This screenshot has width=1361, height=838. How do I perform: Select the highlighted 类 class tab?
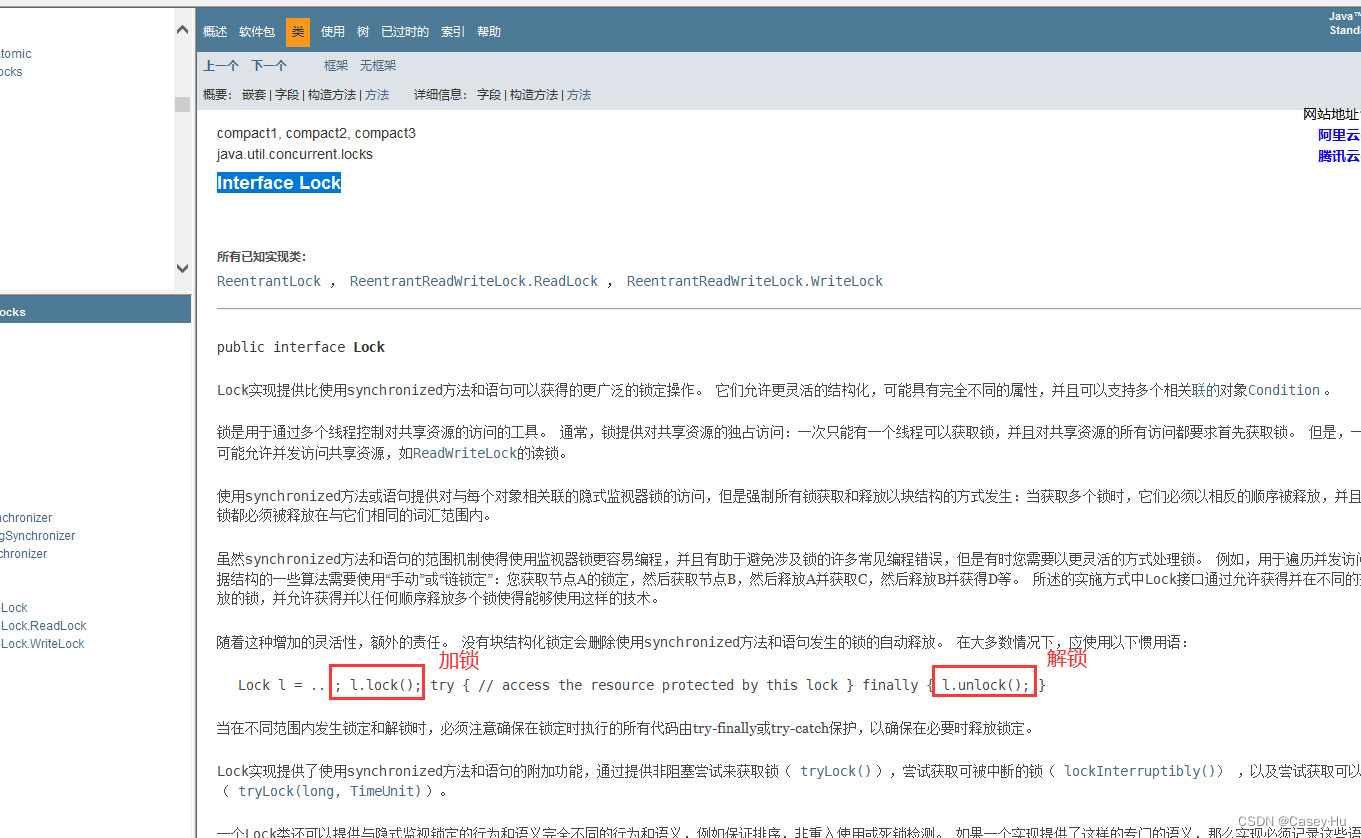[298, 32]
